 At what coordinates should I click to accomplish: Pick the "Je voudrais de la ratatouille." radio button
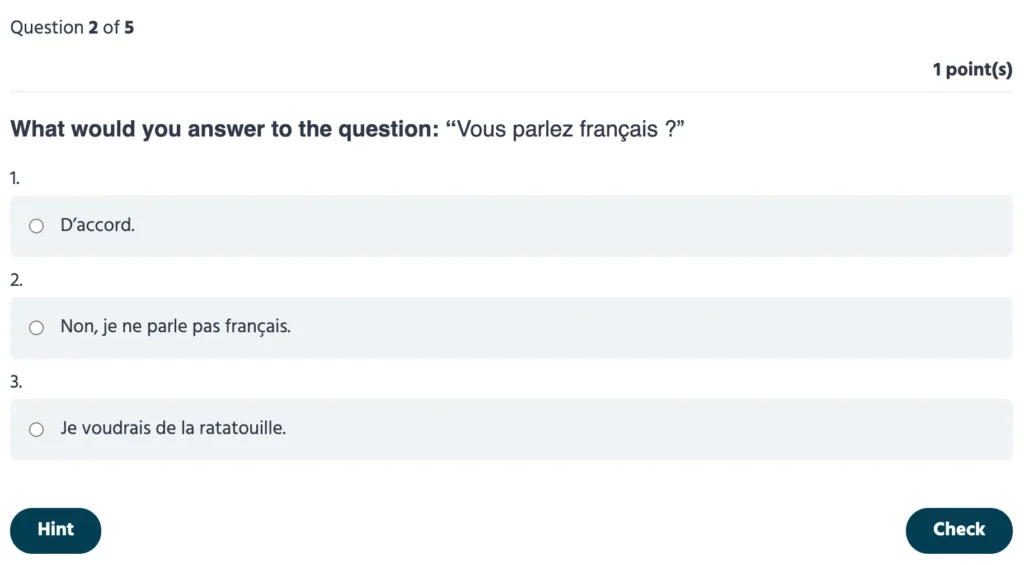pyautogui.click(x=37, y=430)
